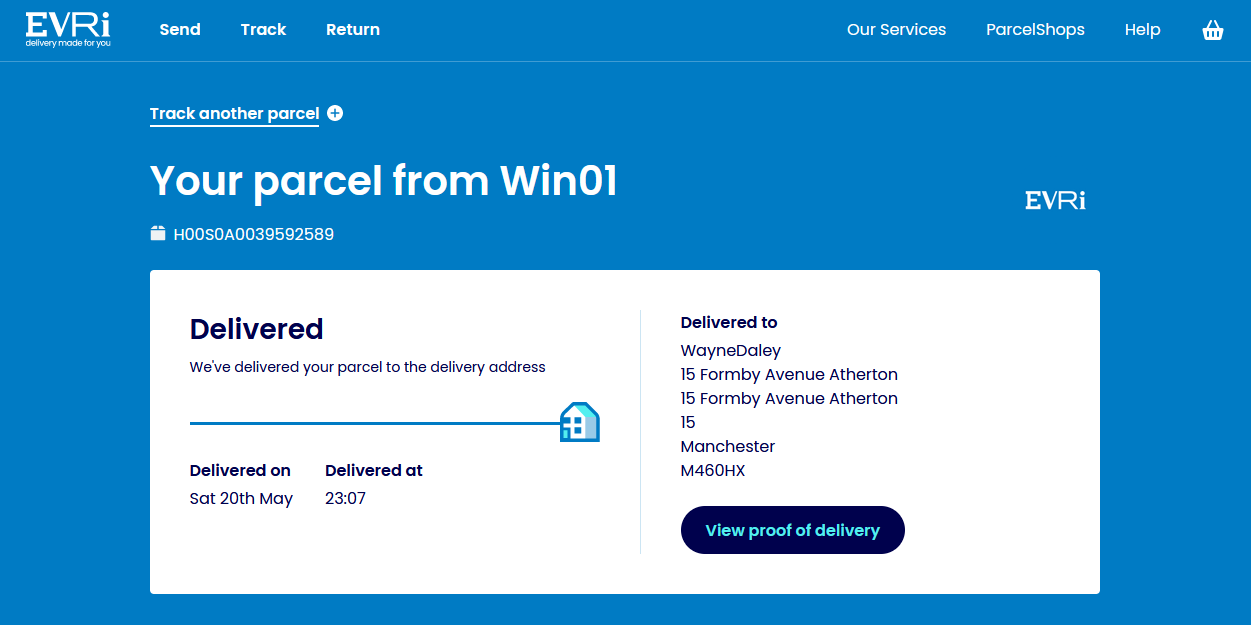1251x625 pixels.
Task: Open the Track menu item
Action: point(263,30)
